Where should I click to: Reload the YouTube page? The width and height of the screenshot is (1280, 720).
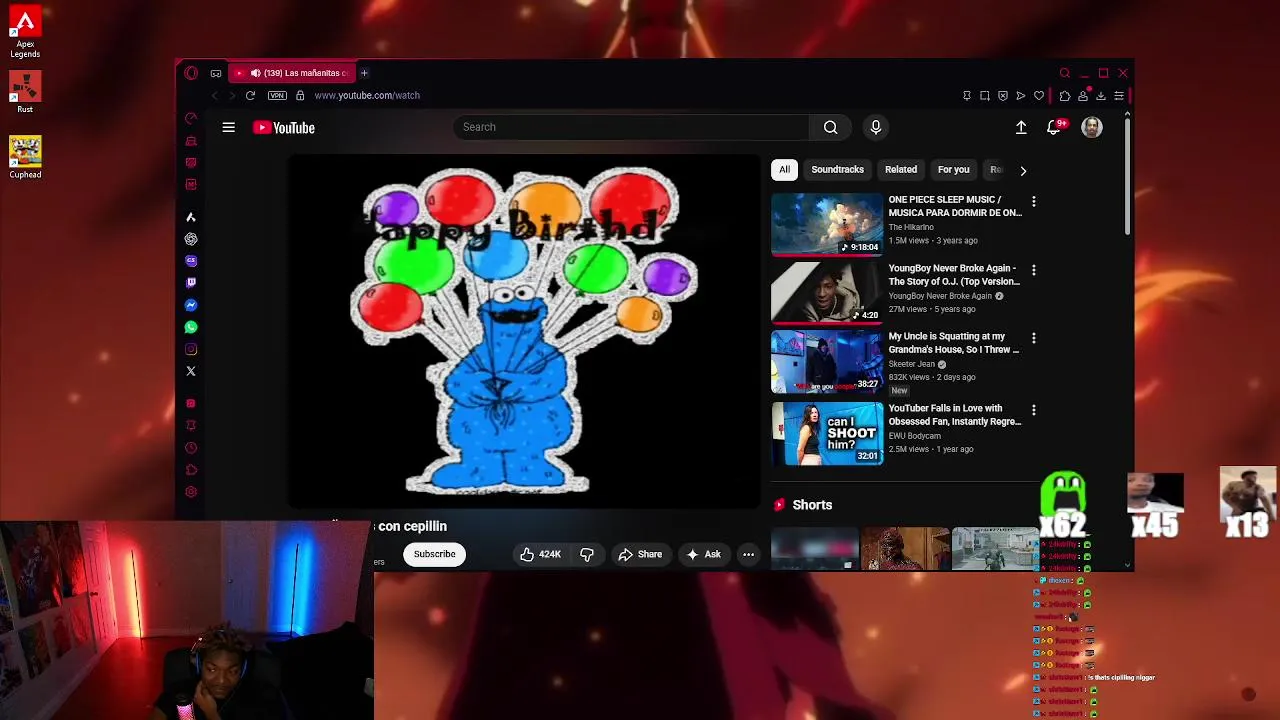250,95
